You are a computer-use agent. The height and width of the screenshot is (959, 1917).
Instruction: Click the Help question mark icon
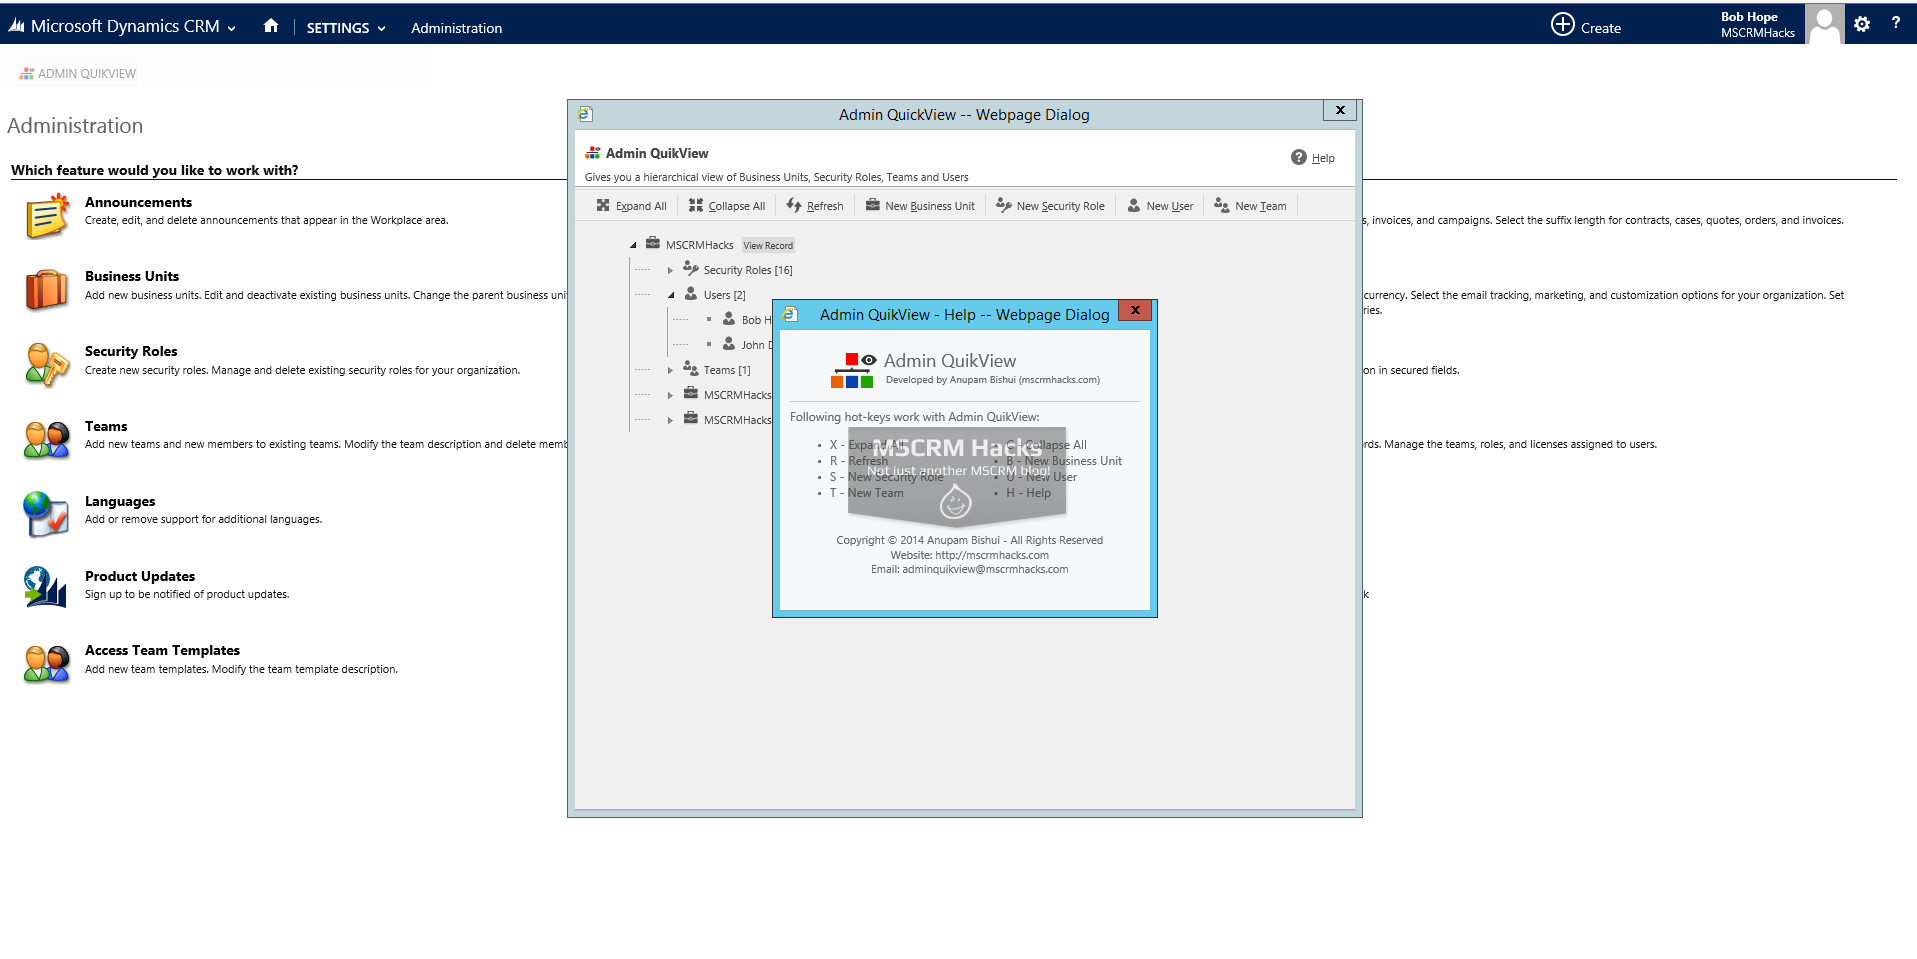1298,157
